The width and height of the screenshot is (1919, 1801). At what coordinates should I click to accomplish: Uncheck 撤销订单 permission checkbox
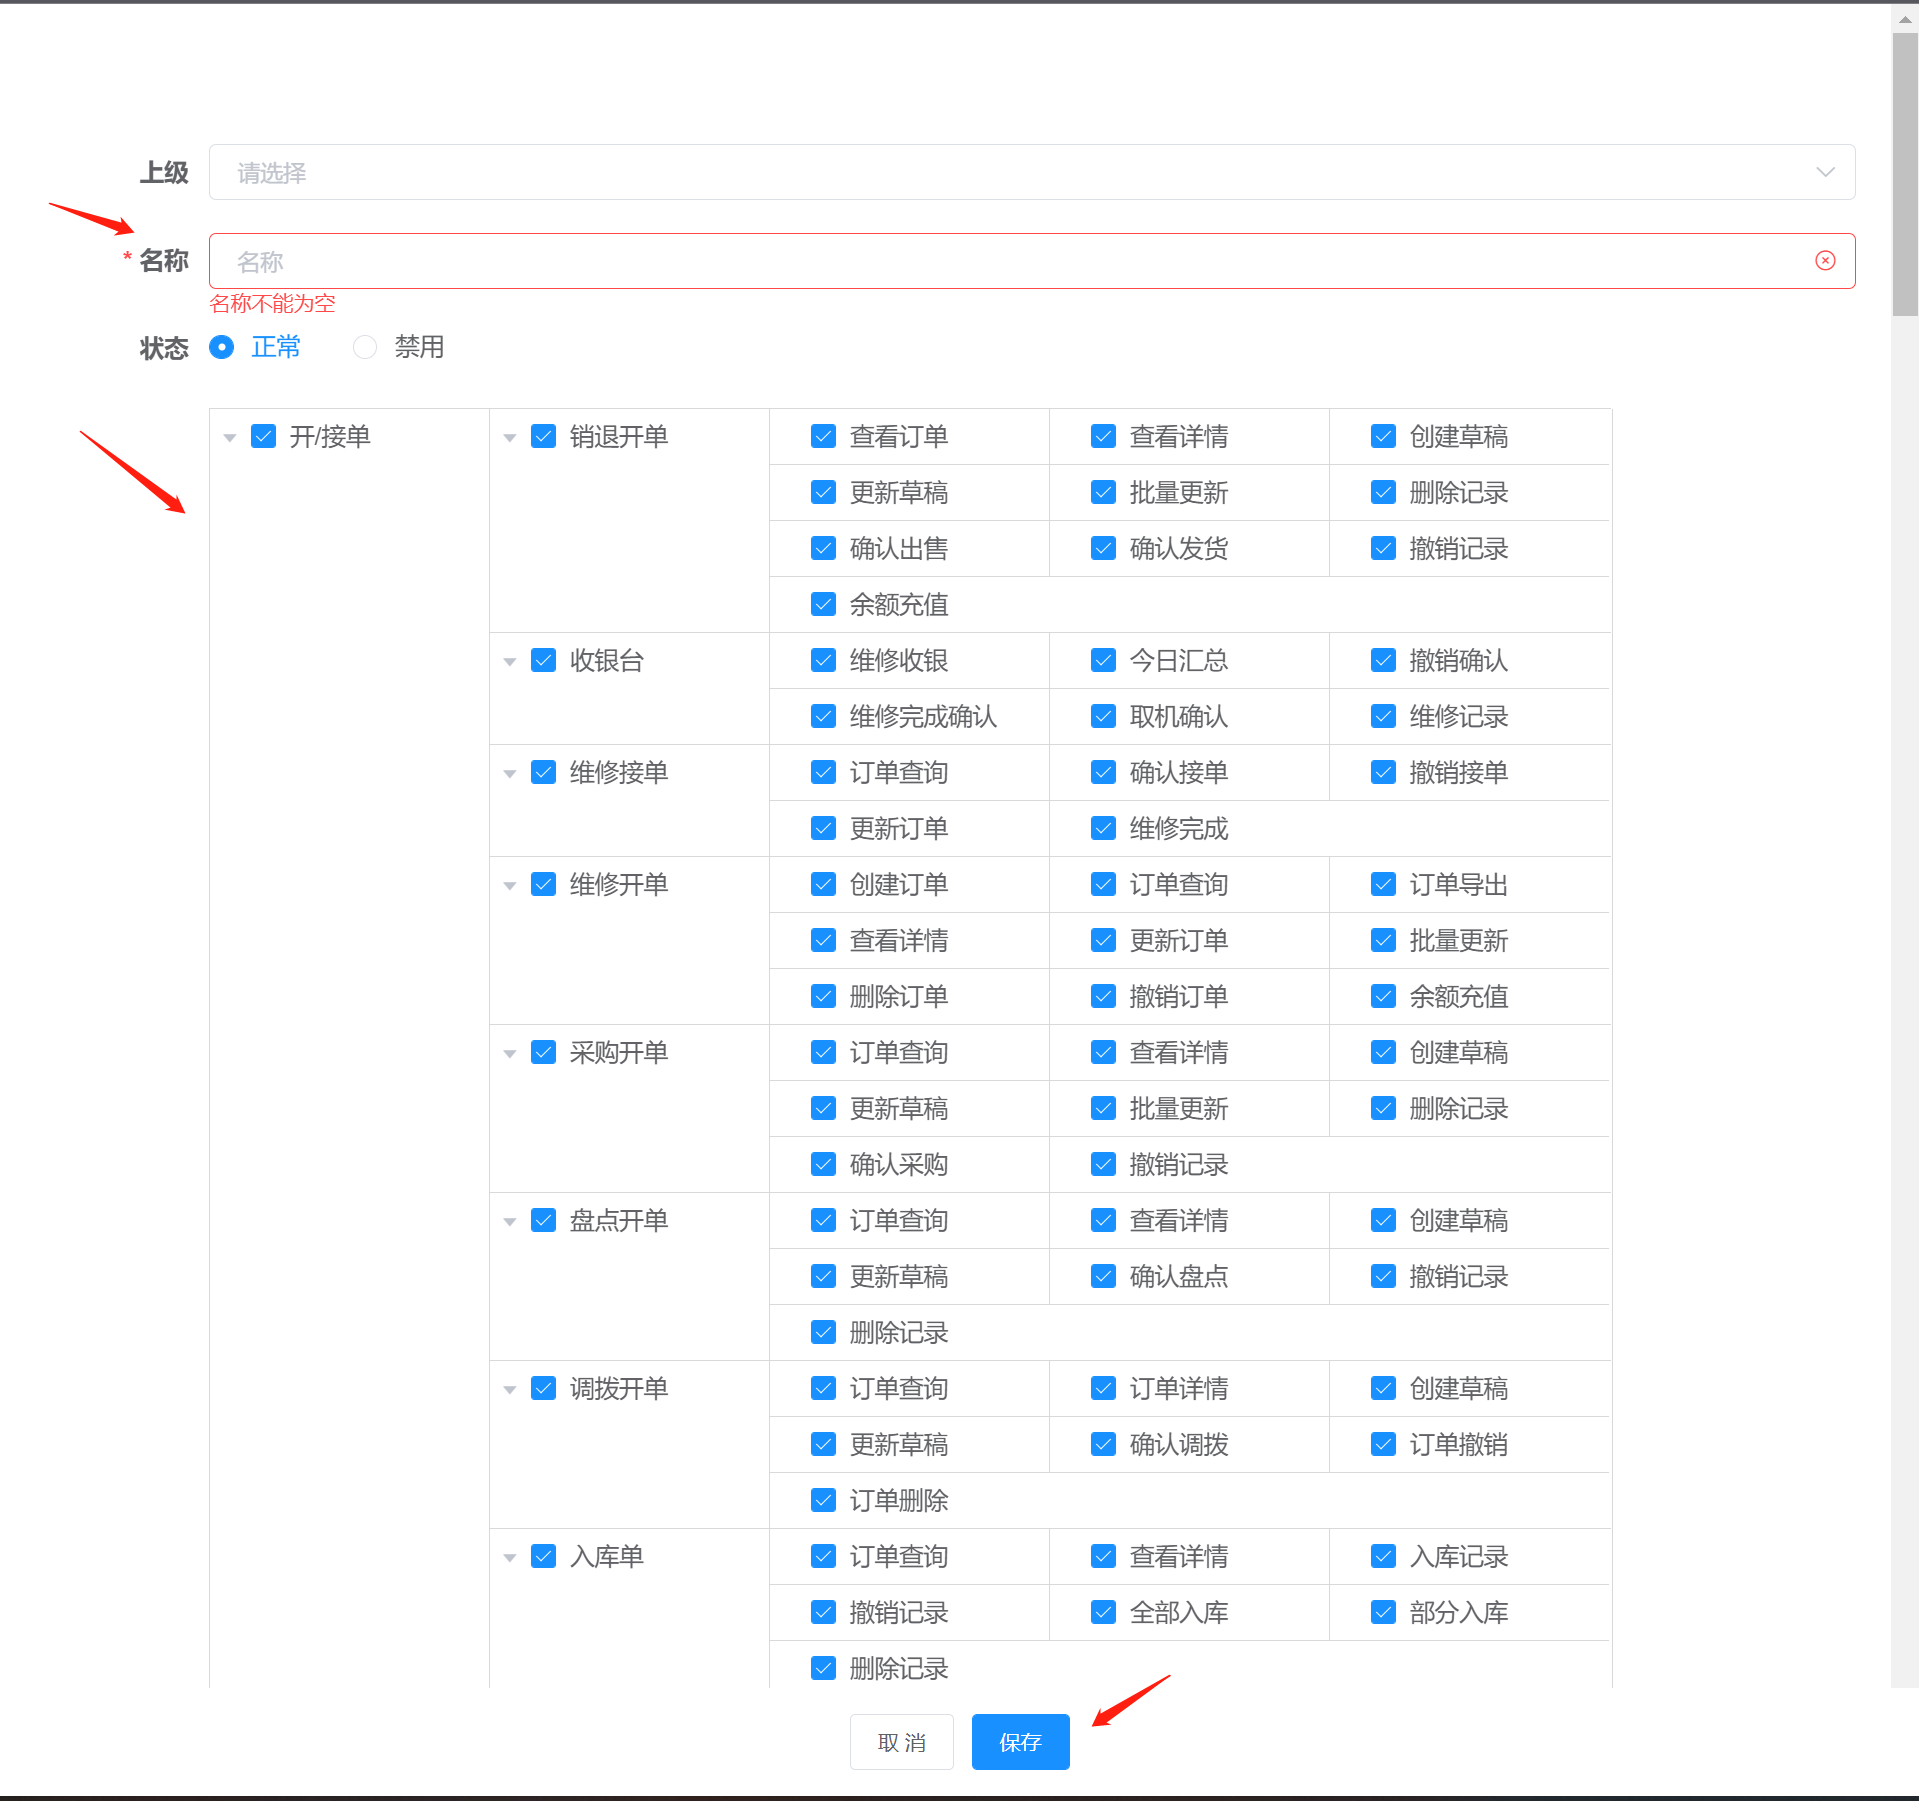pos(1104,996)
